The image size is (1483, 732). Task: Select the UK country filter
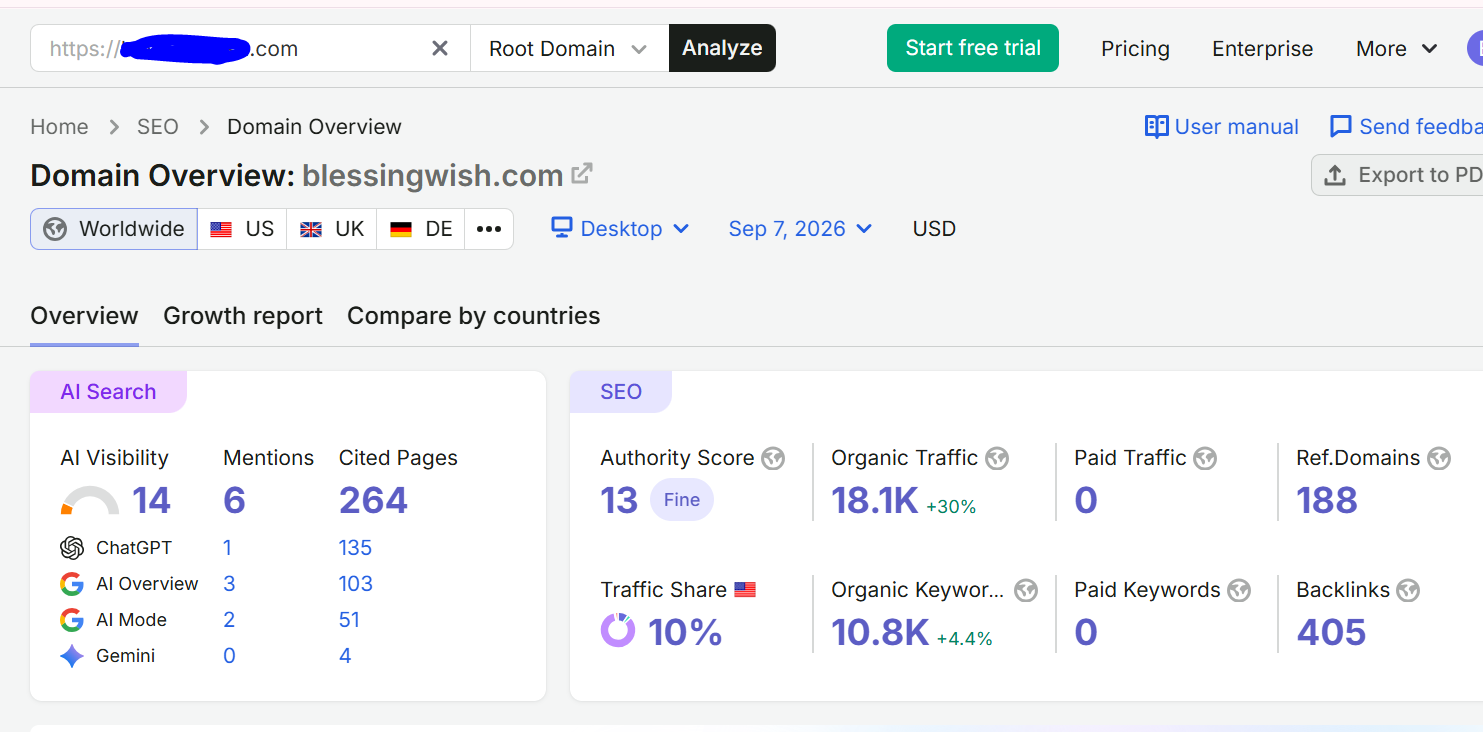tap(332, 229)
